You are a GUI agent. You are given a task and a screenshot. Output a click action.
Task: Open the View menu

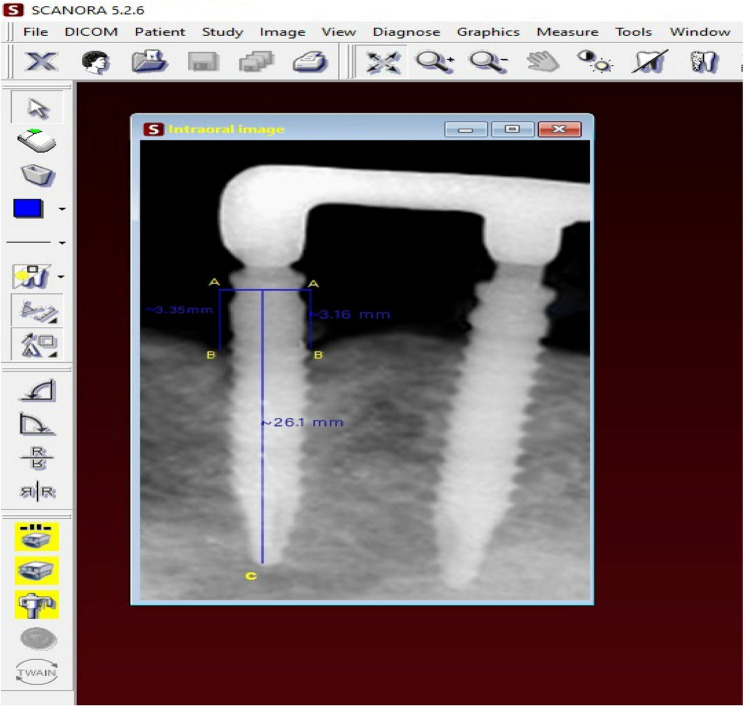coord(338,32)
